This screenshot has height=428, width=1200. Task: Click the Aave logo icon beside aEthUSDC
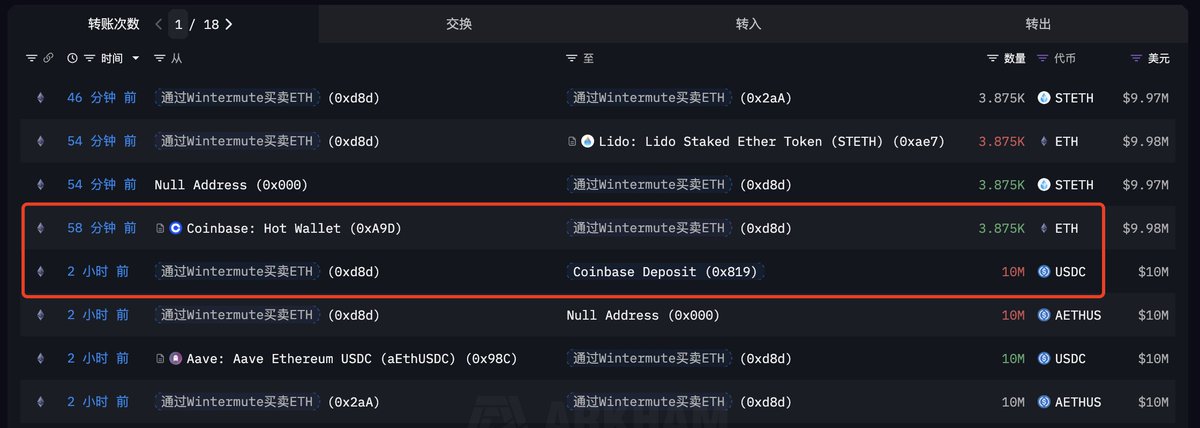176,358
